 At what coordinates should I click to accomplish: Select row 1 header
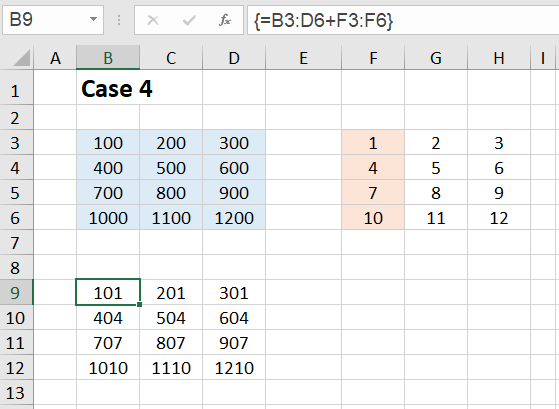tap(16, 88)
